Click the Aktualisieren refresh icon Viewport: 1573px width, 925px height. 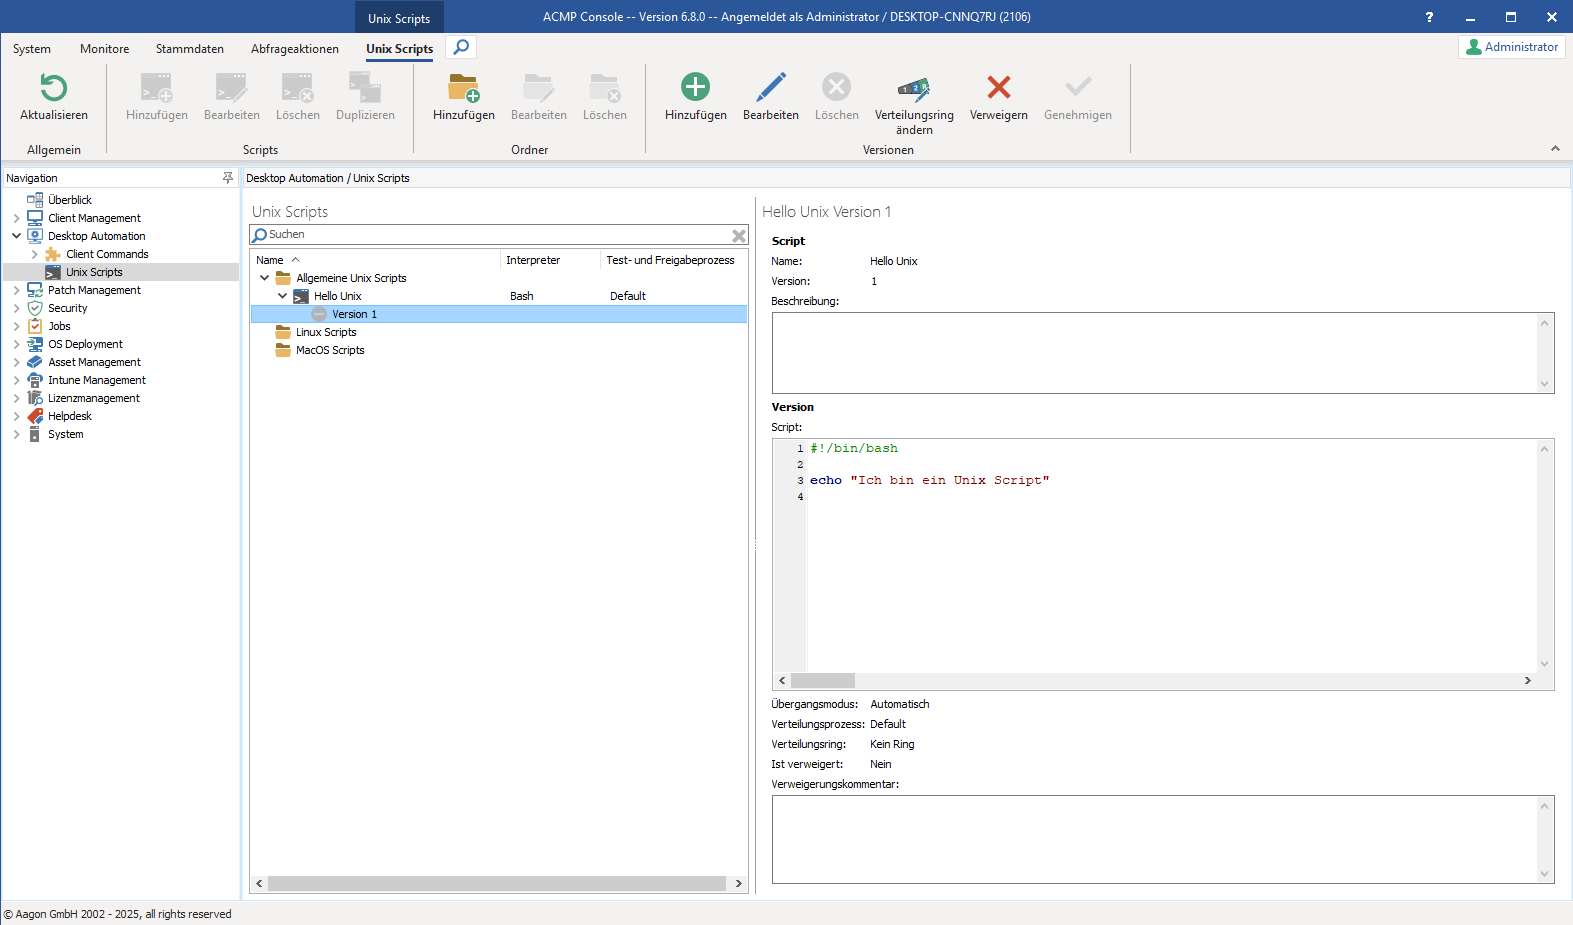click(54, 88)
